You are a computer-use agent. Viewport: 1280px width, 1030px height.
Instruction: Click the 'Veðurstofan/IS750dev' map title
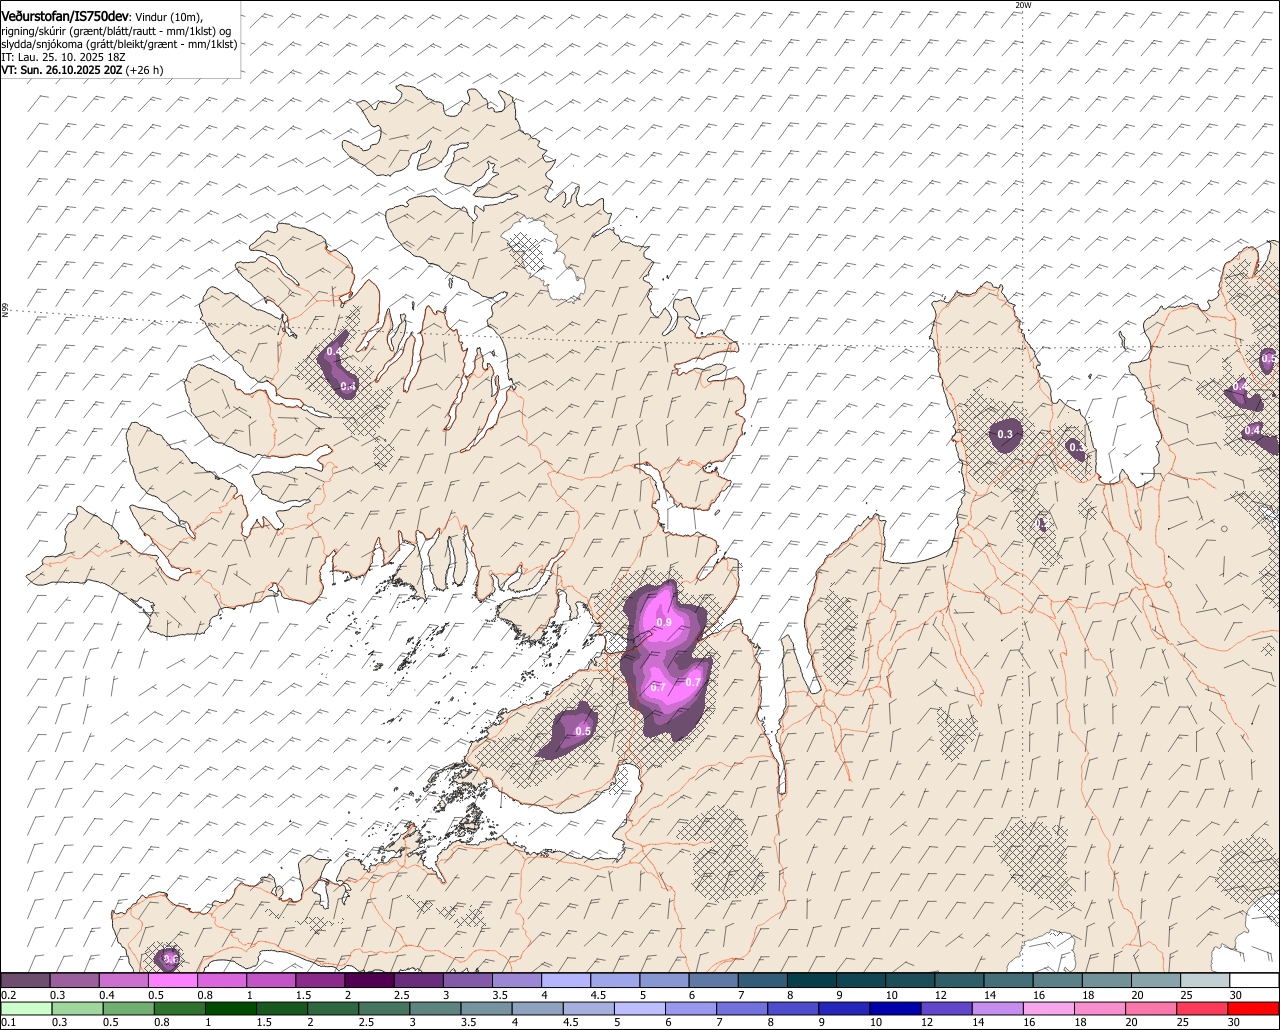click(65, 15)
